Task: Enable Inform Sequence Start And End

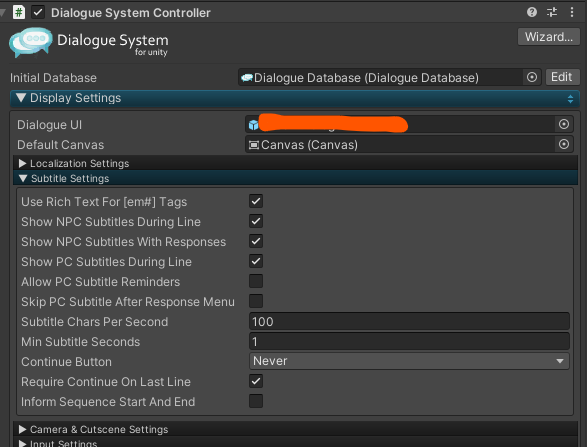Action: point(256,401)
